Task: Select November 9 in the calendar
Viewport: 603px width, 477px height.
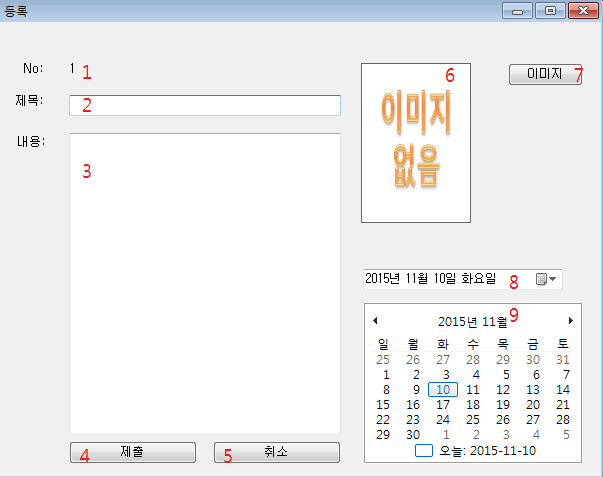Action: click(416, 389)
